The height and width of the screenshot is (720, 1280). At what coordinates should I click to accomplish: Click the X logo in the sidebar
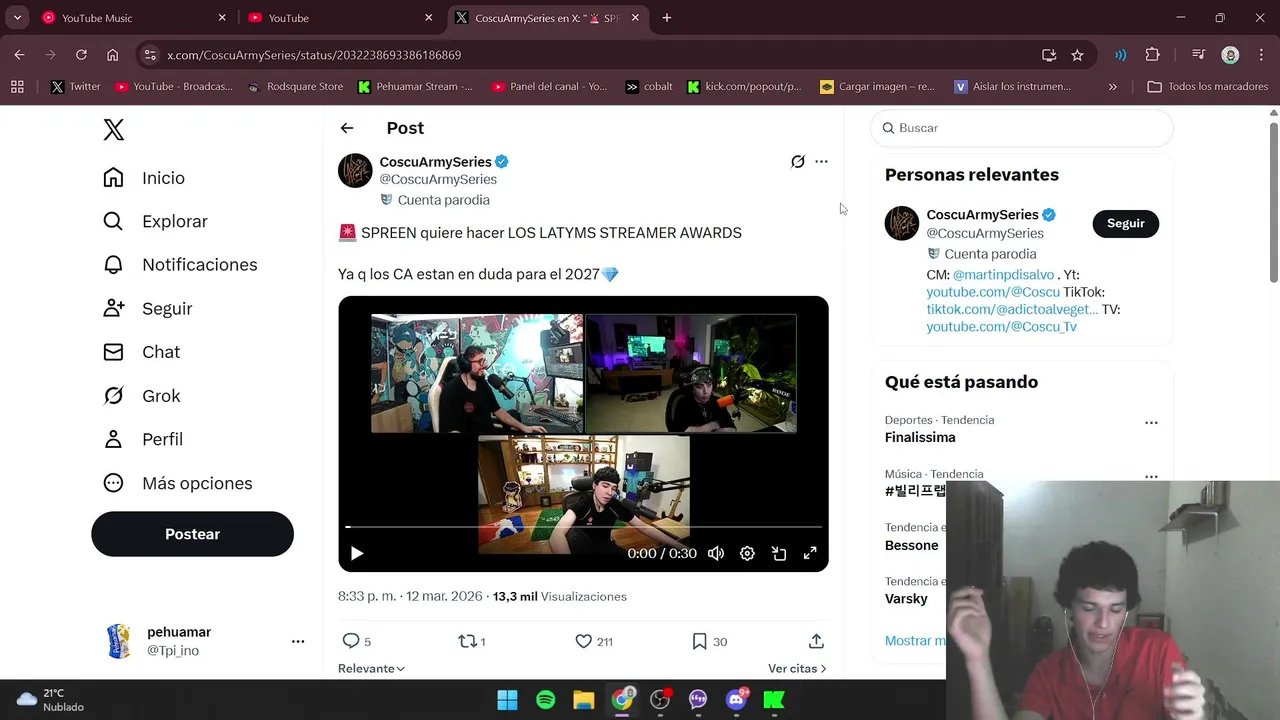tap(114, 129)
